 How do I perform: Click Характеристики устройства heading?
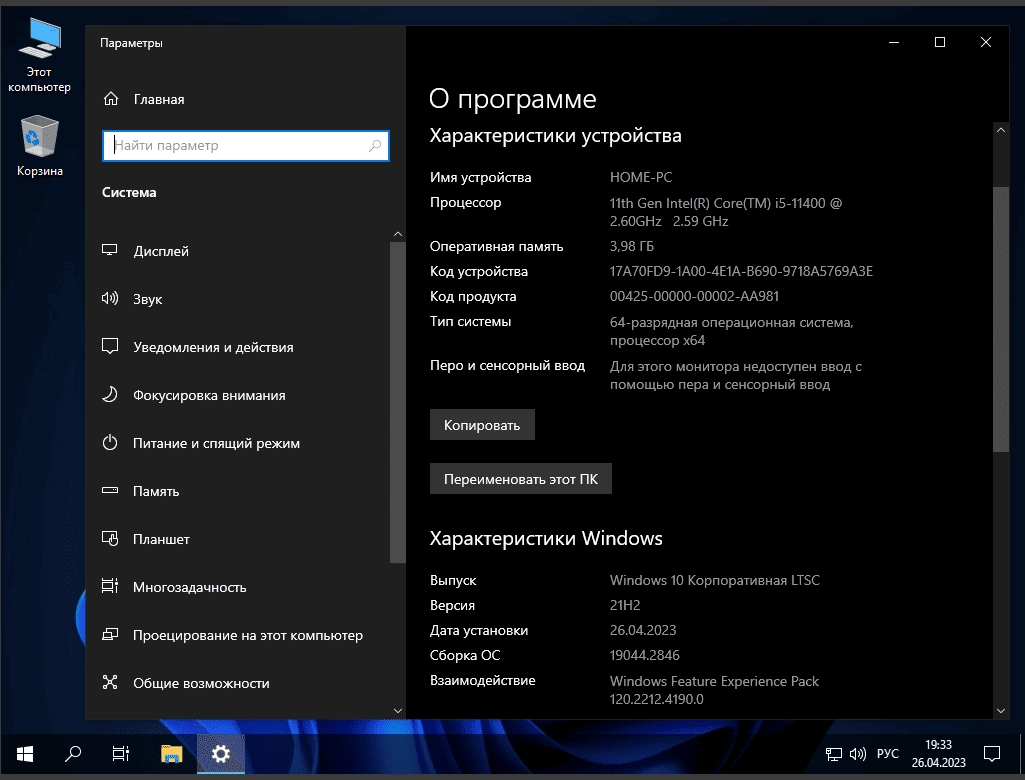[x=556, y=136]
